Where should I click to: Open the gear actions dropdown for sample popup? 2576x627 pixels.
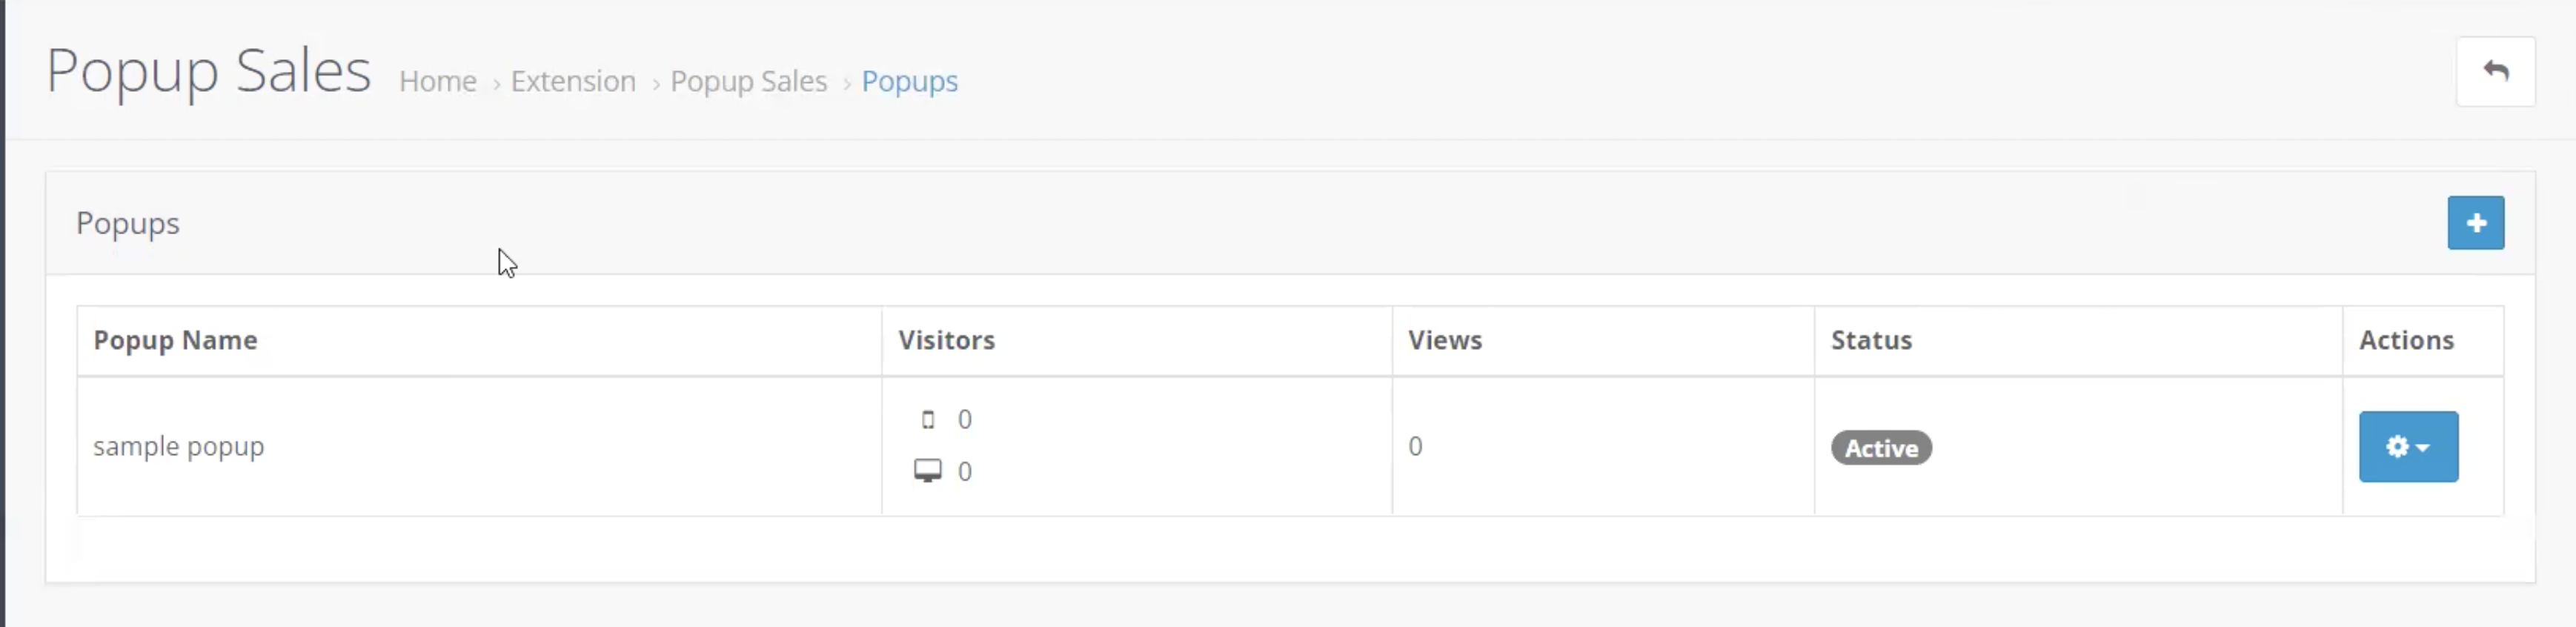[2408, 447]
